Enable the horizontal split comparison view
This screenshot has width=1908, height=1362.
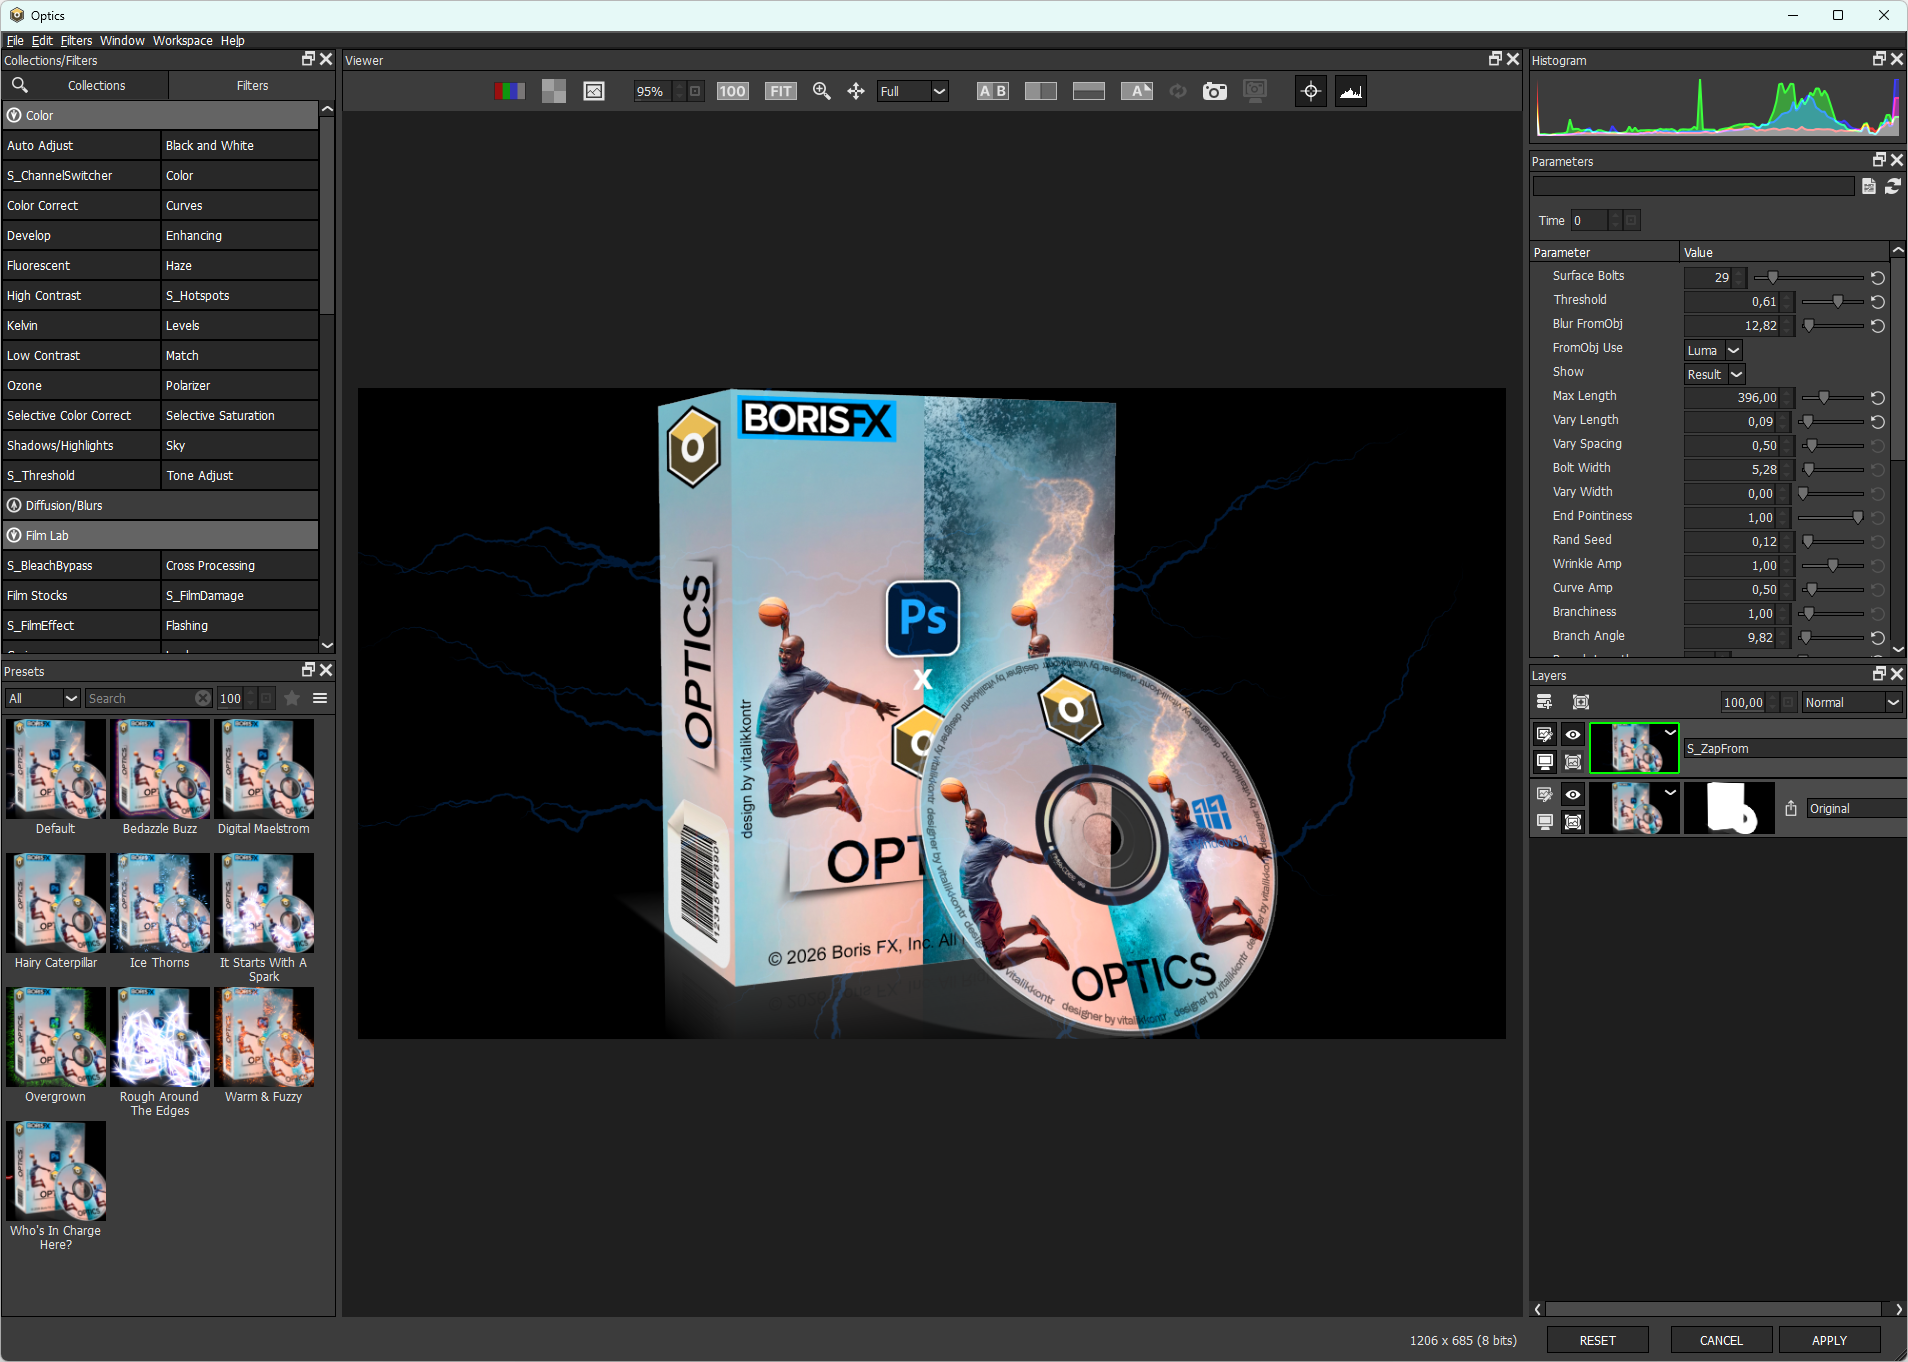tap(1088, 91)
